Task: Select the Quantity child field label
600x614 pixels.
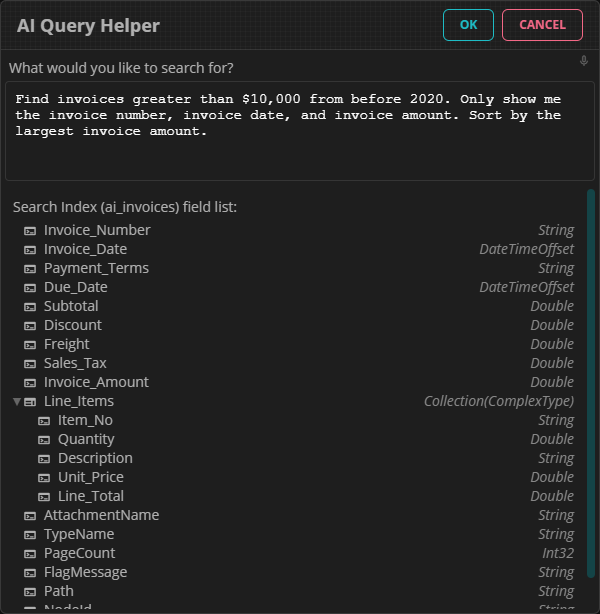Action: click(x=86, y=439)
